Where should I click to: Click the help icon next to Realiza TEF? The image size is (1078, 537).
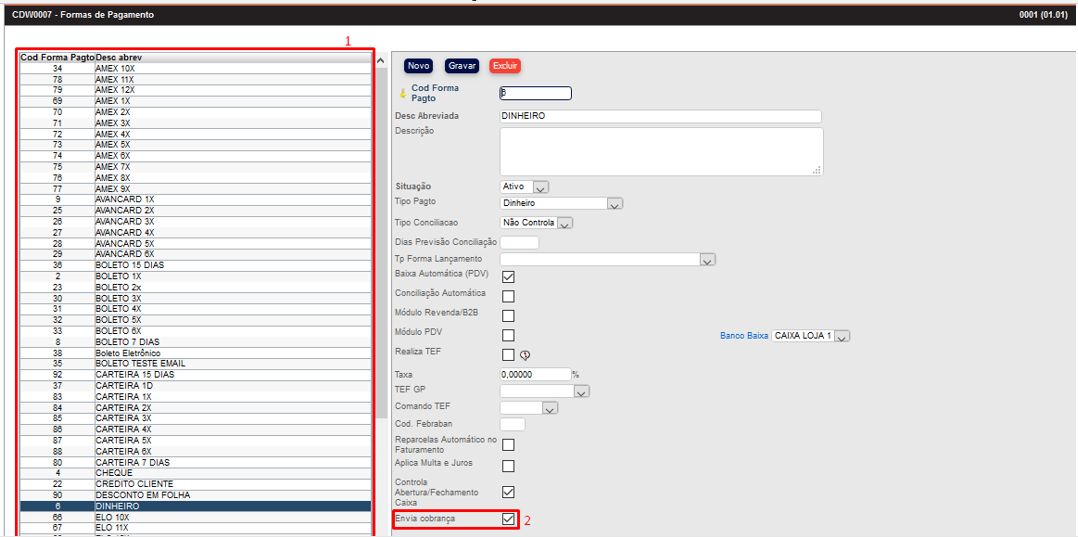click(524, 355)
